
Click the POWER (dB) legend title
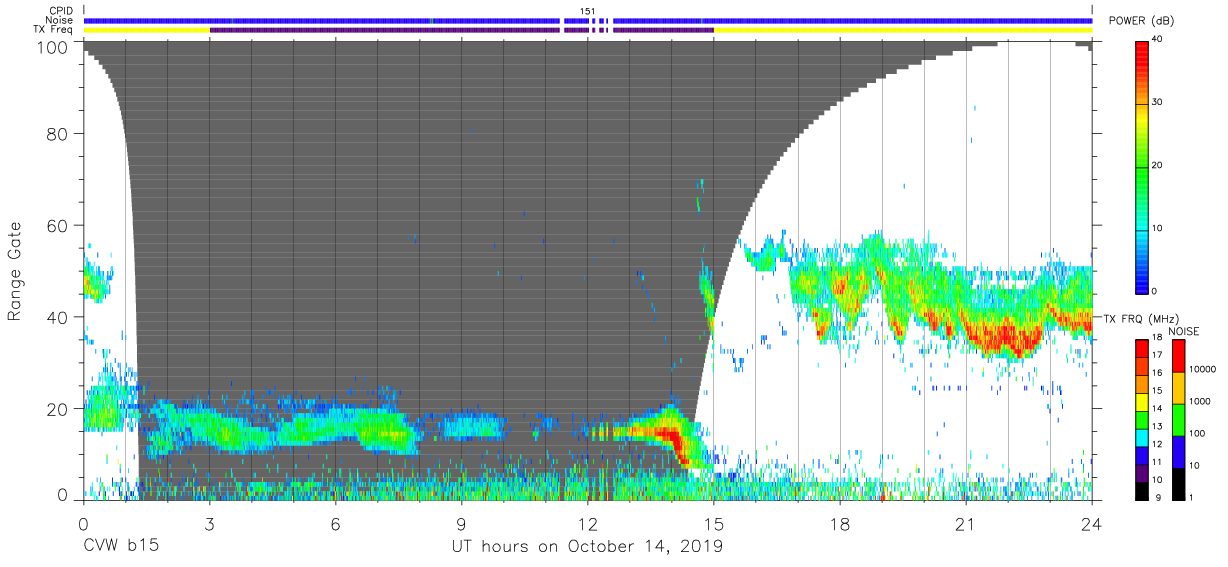(x=1143, y=21)
